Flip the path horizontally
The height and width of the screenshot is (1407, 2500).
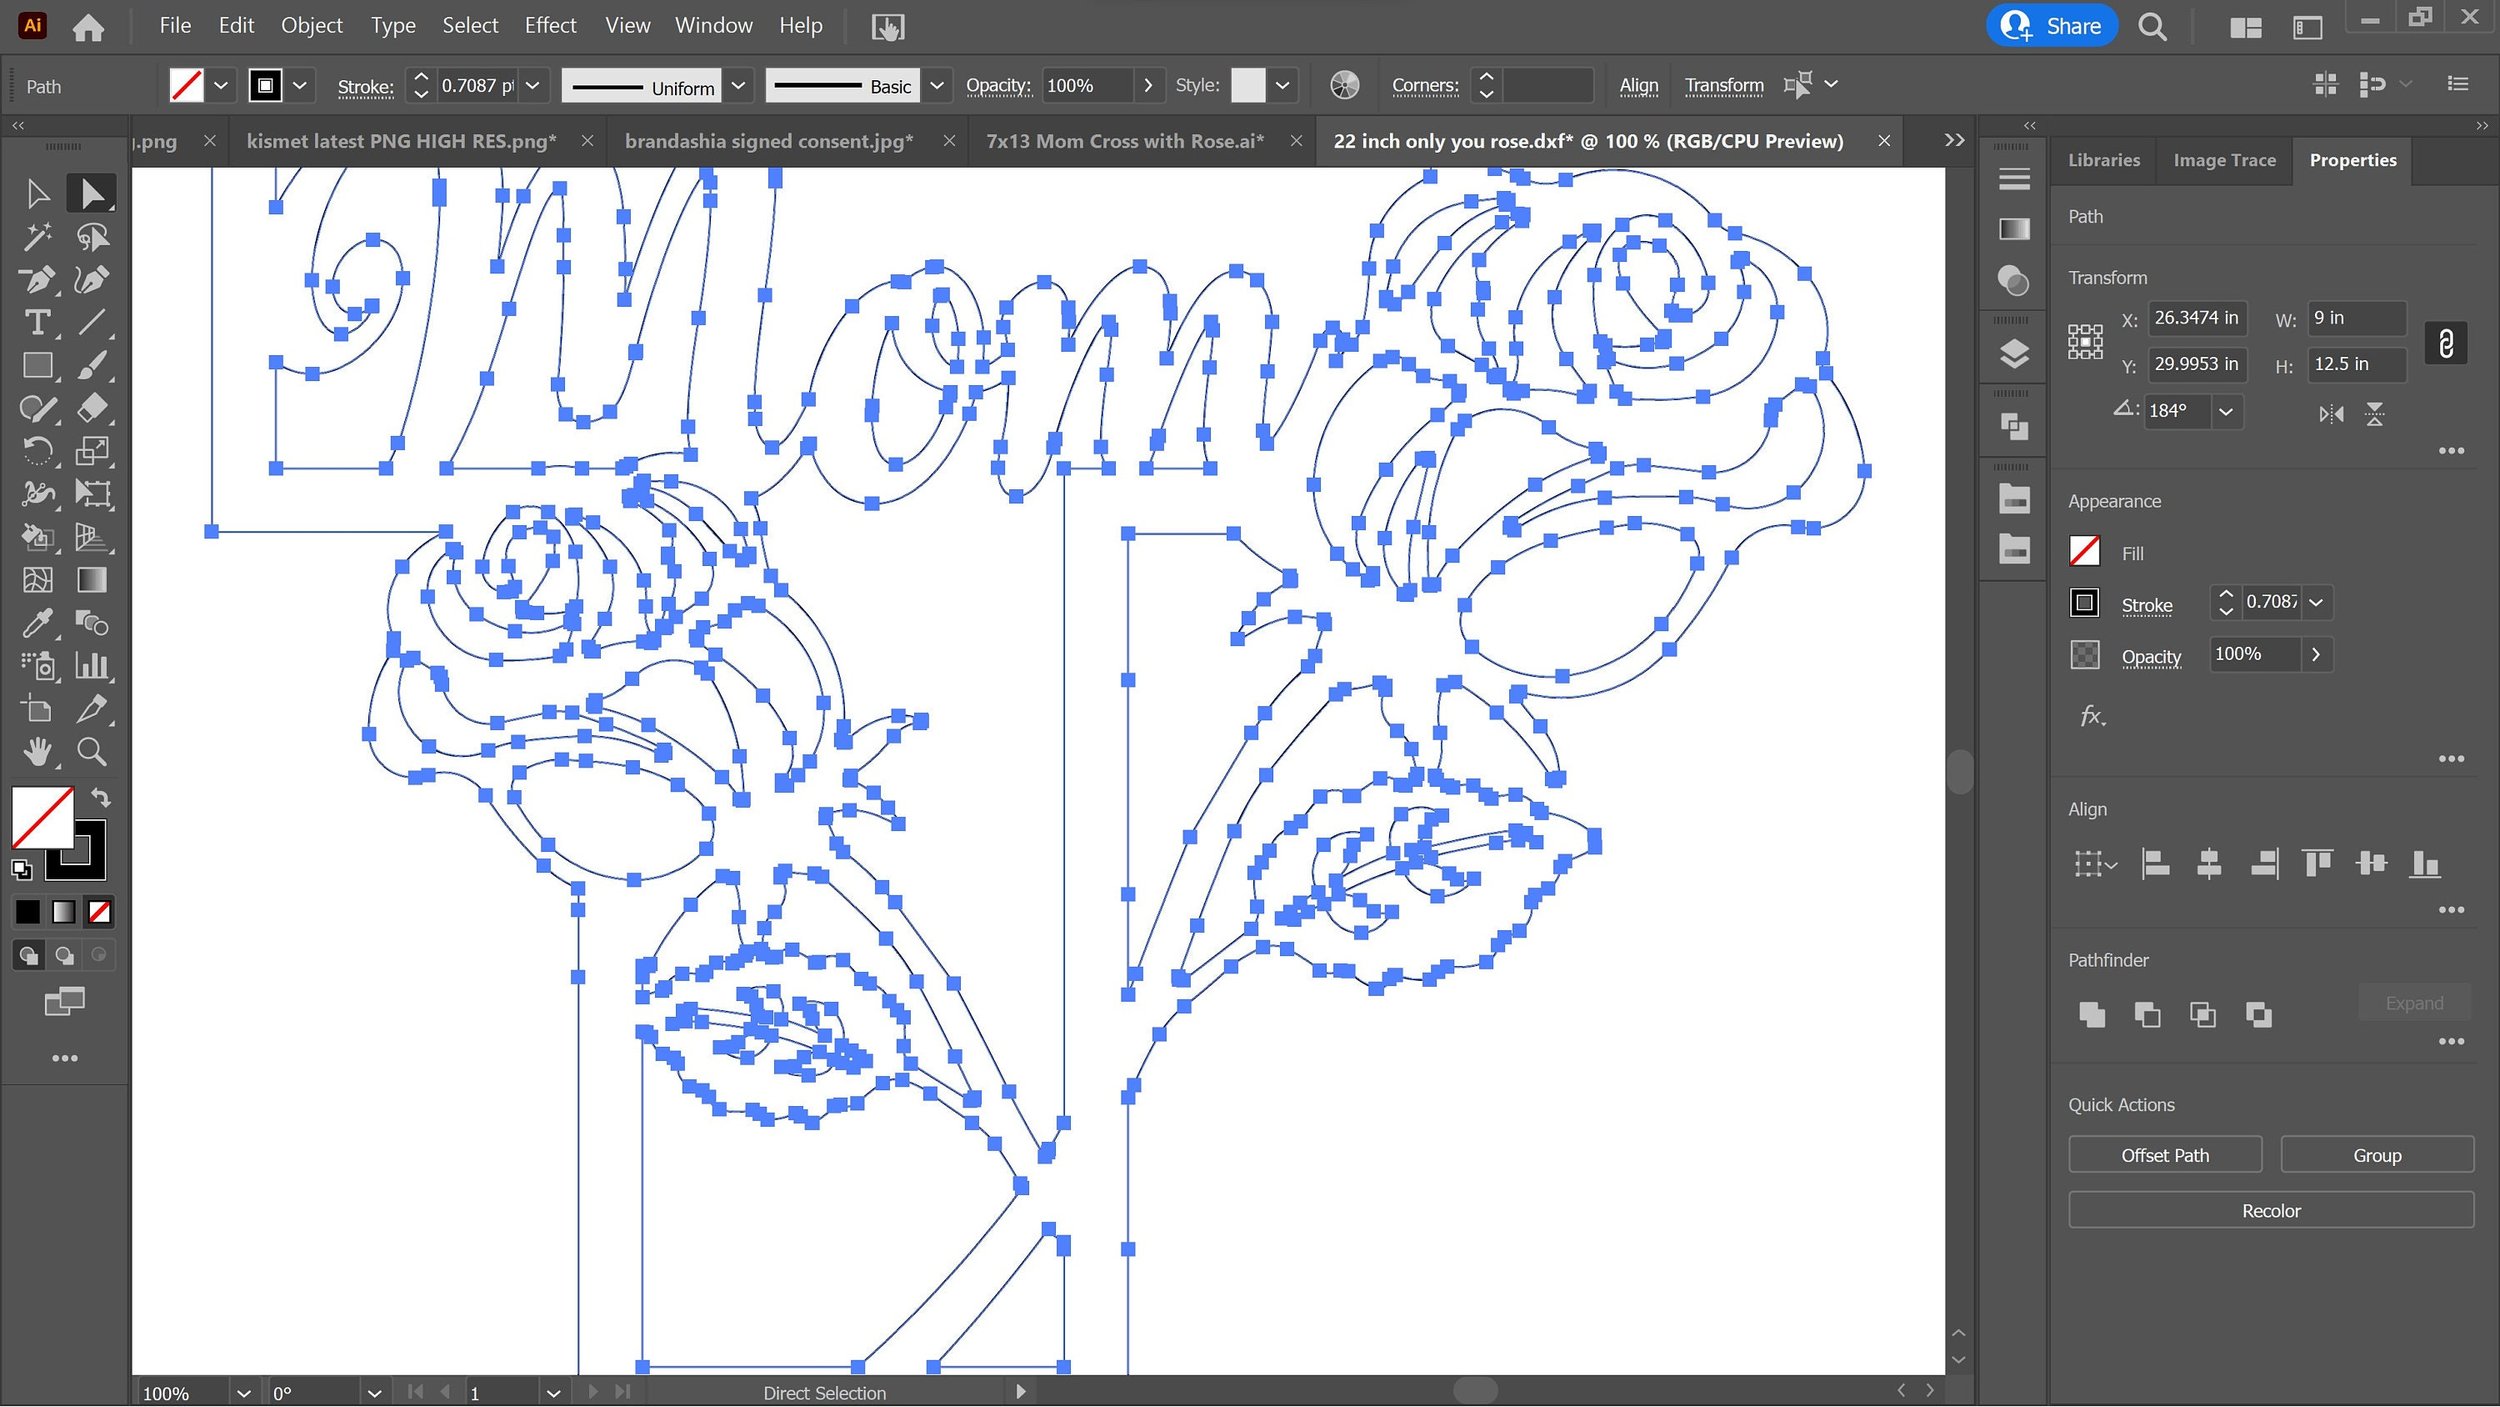click(x=2331, y=414)
